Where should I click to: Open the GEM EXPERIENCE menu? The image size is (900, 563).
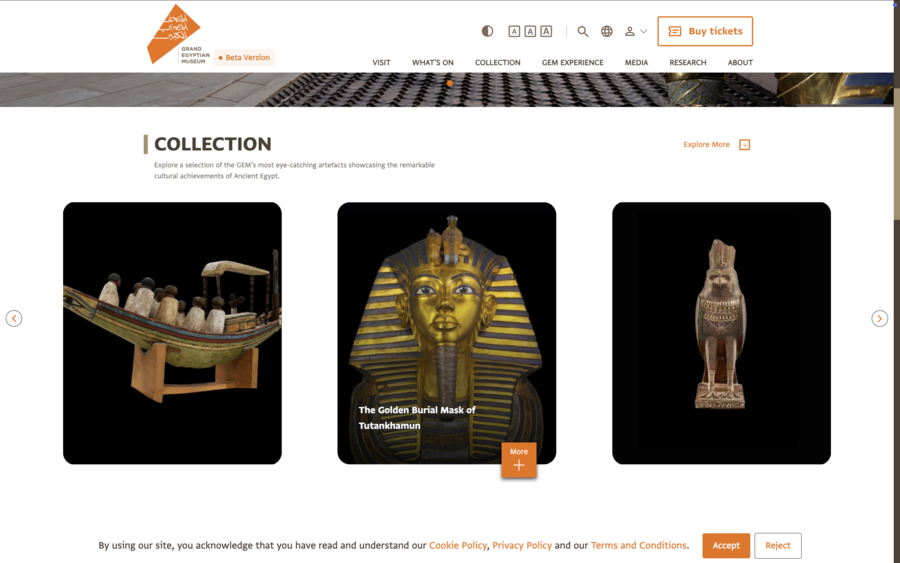[x=572, y=63]
